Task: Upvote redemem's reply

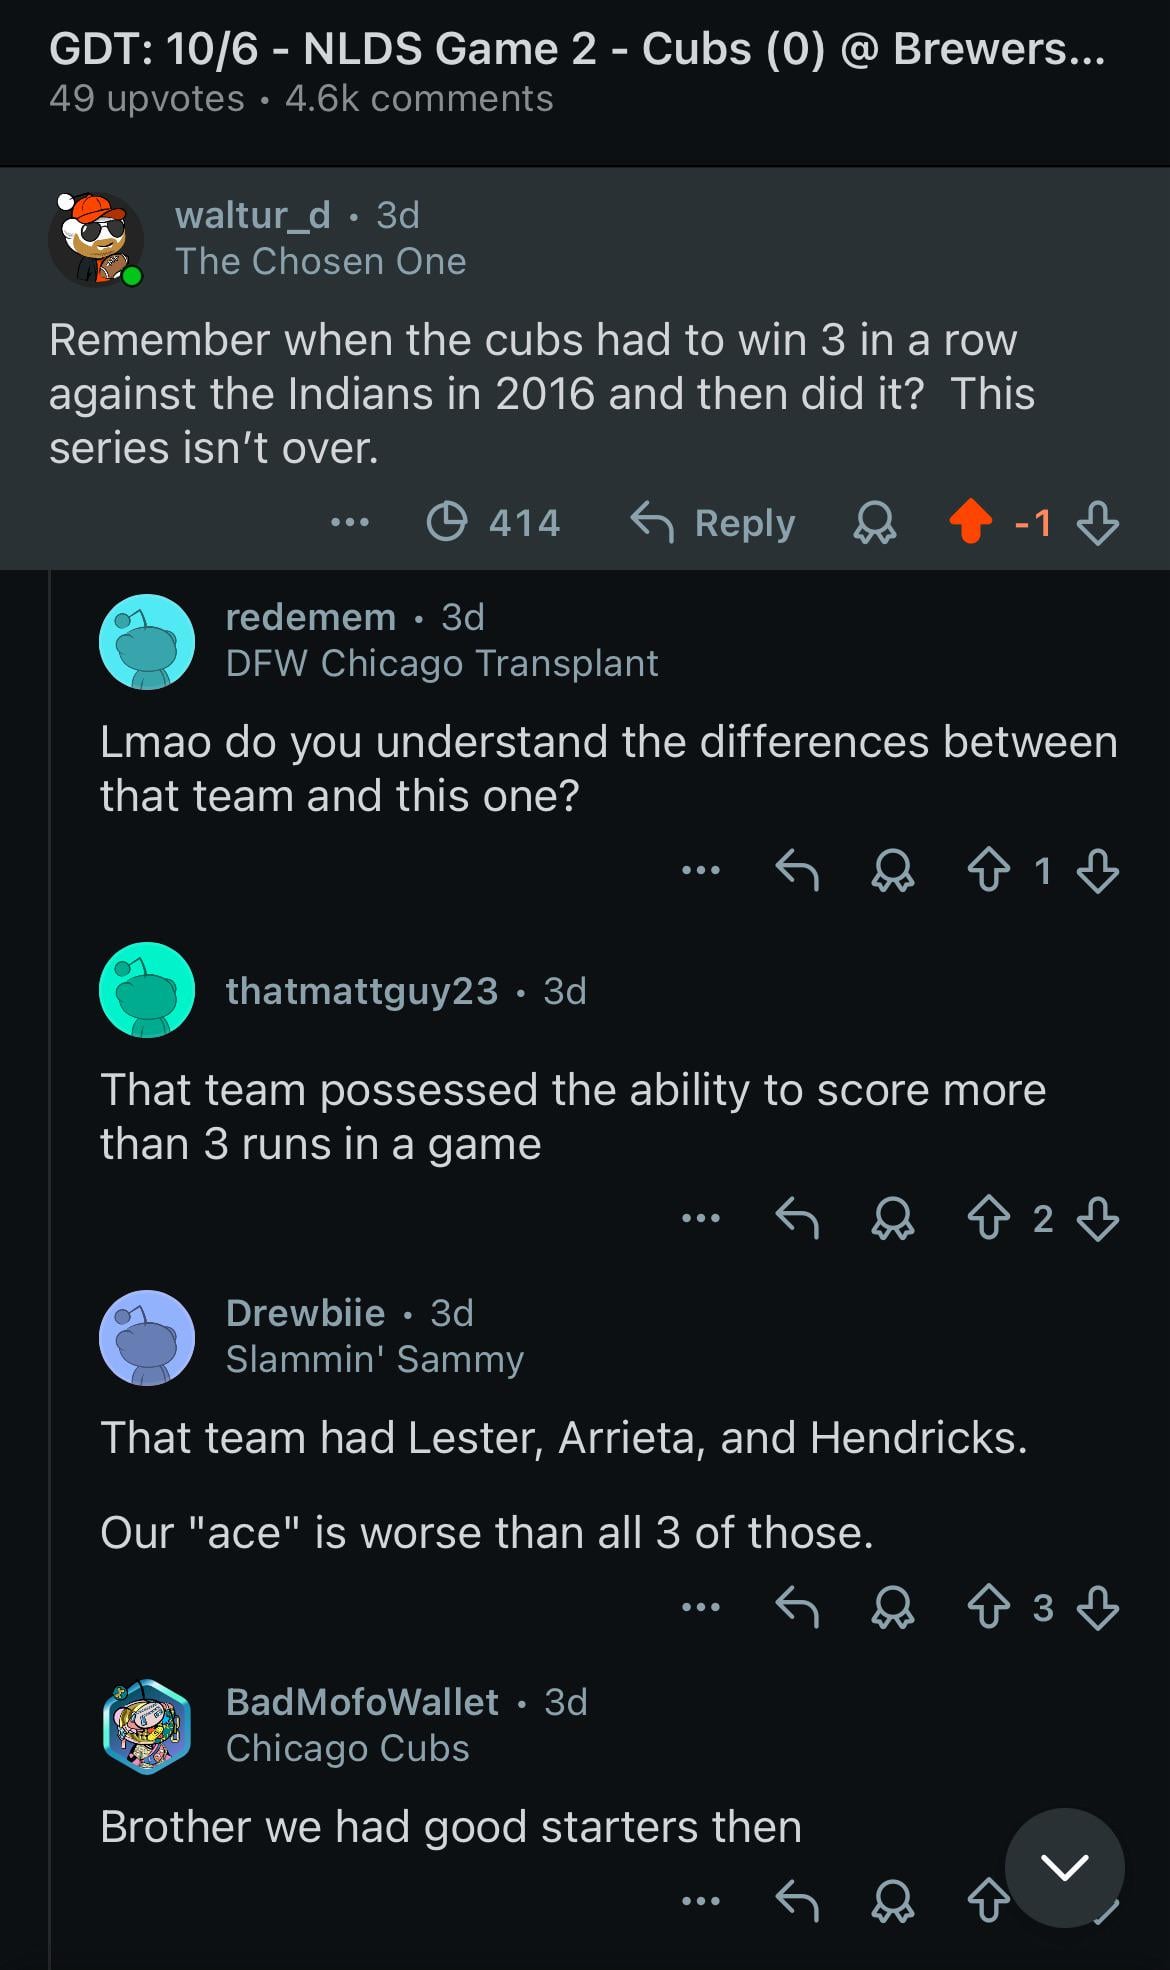Action: [988, 870]
